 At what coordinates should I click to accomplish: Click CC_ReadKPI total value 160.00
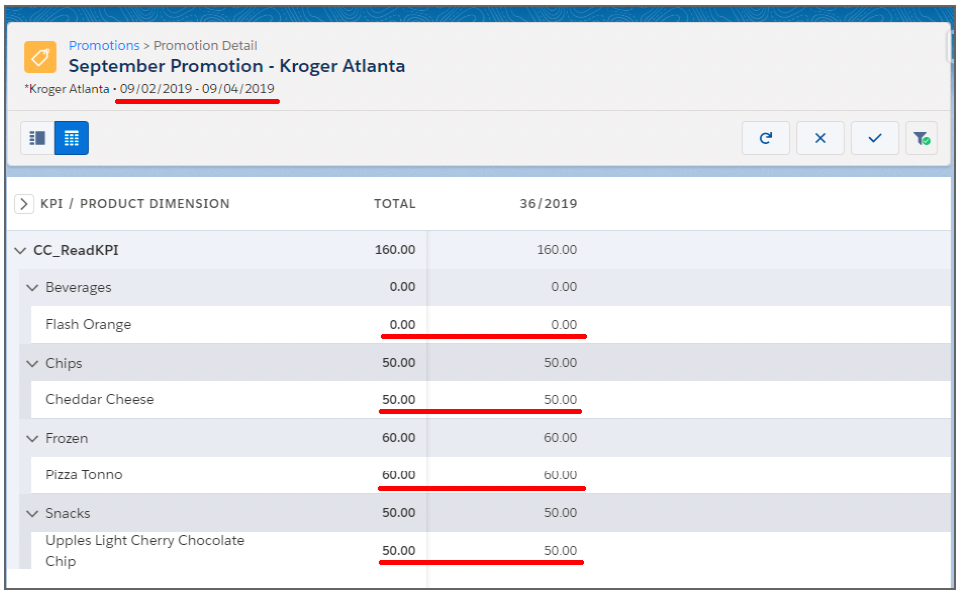click(x=395, y=249)
